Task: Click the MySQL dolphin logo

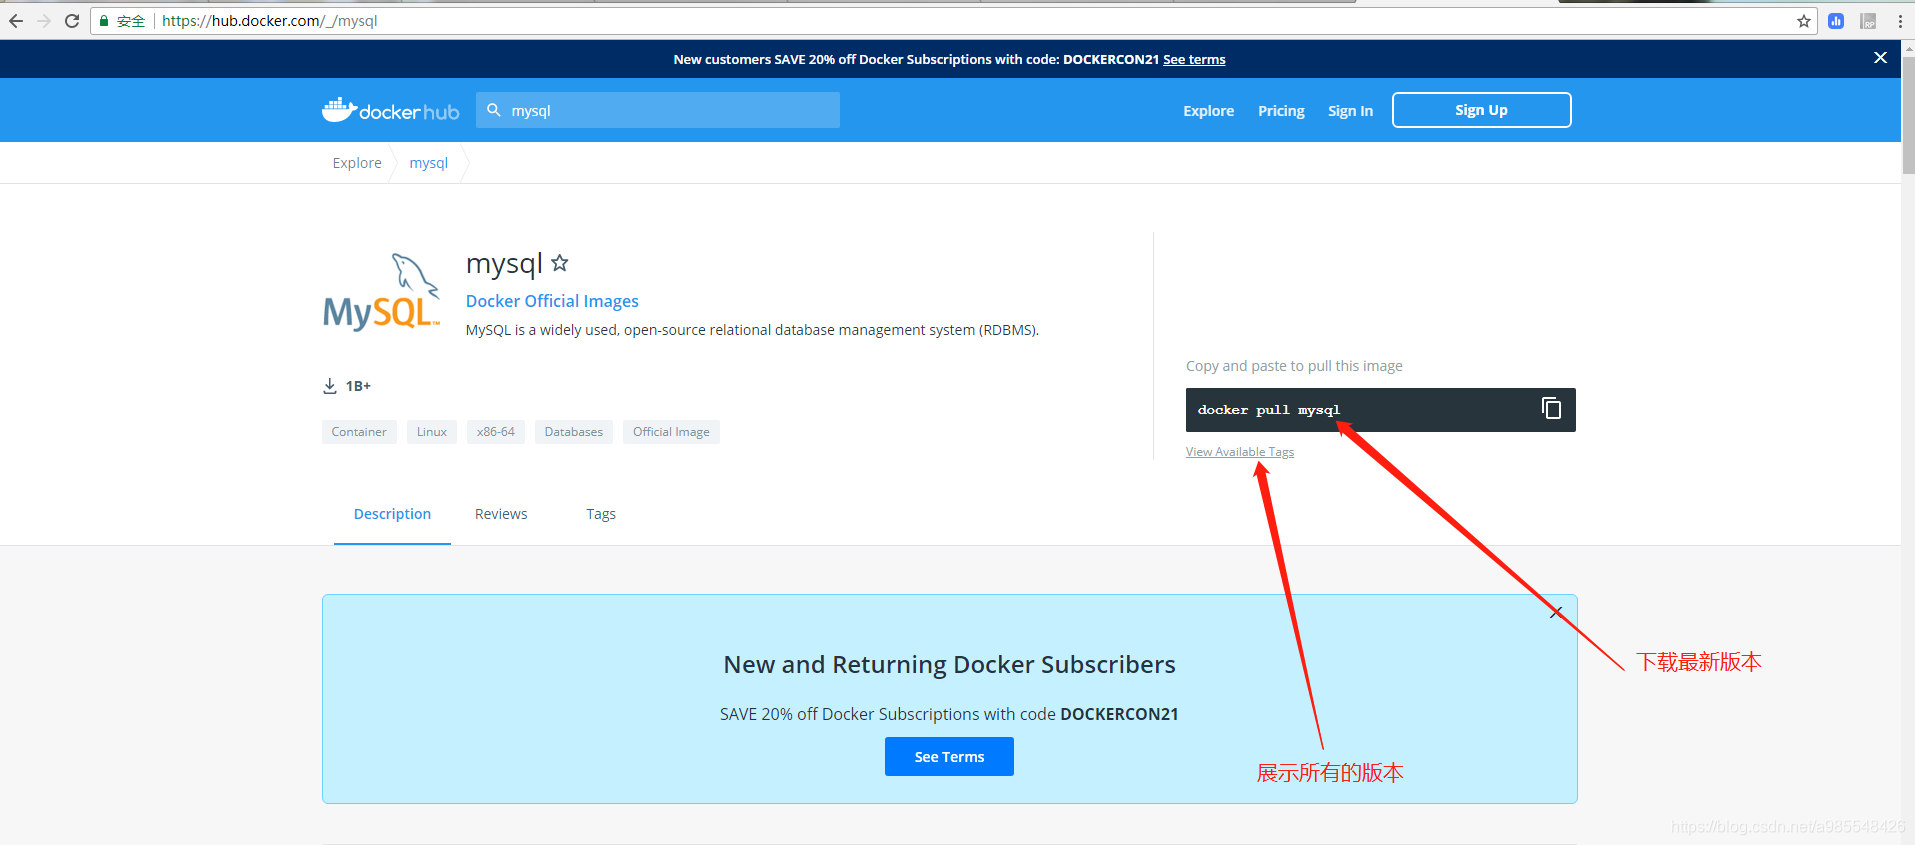Action: click(x=381, y=291)
